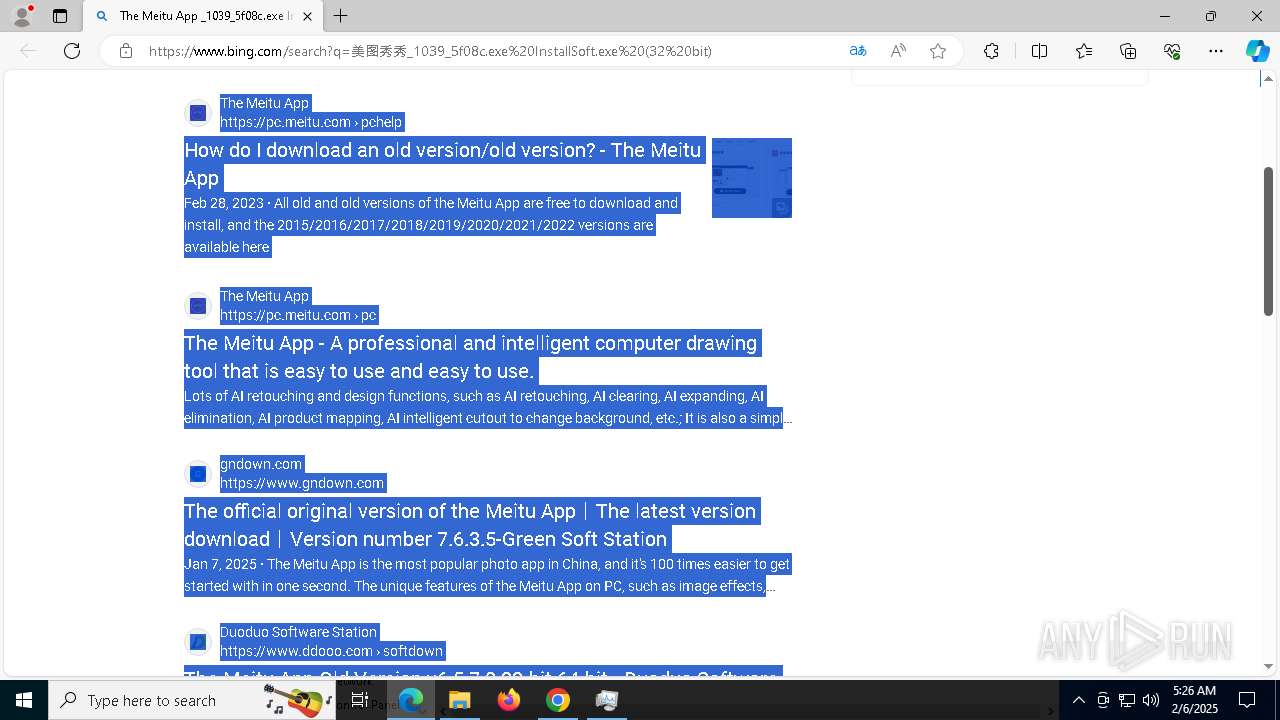Open Duoduo Software Station site name
This screenshot has height=720, width=1280.
298,632
